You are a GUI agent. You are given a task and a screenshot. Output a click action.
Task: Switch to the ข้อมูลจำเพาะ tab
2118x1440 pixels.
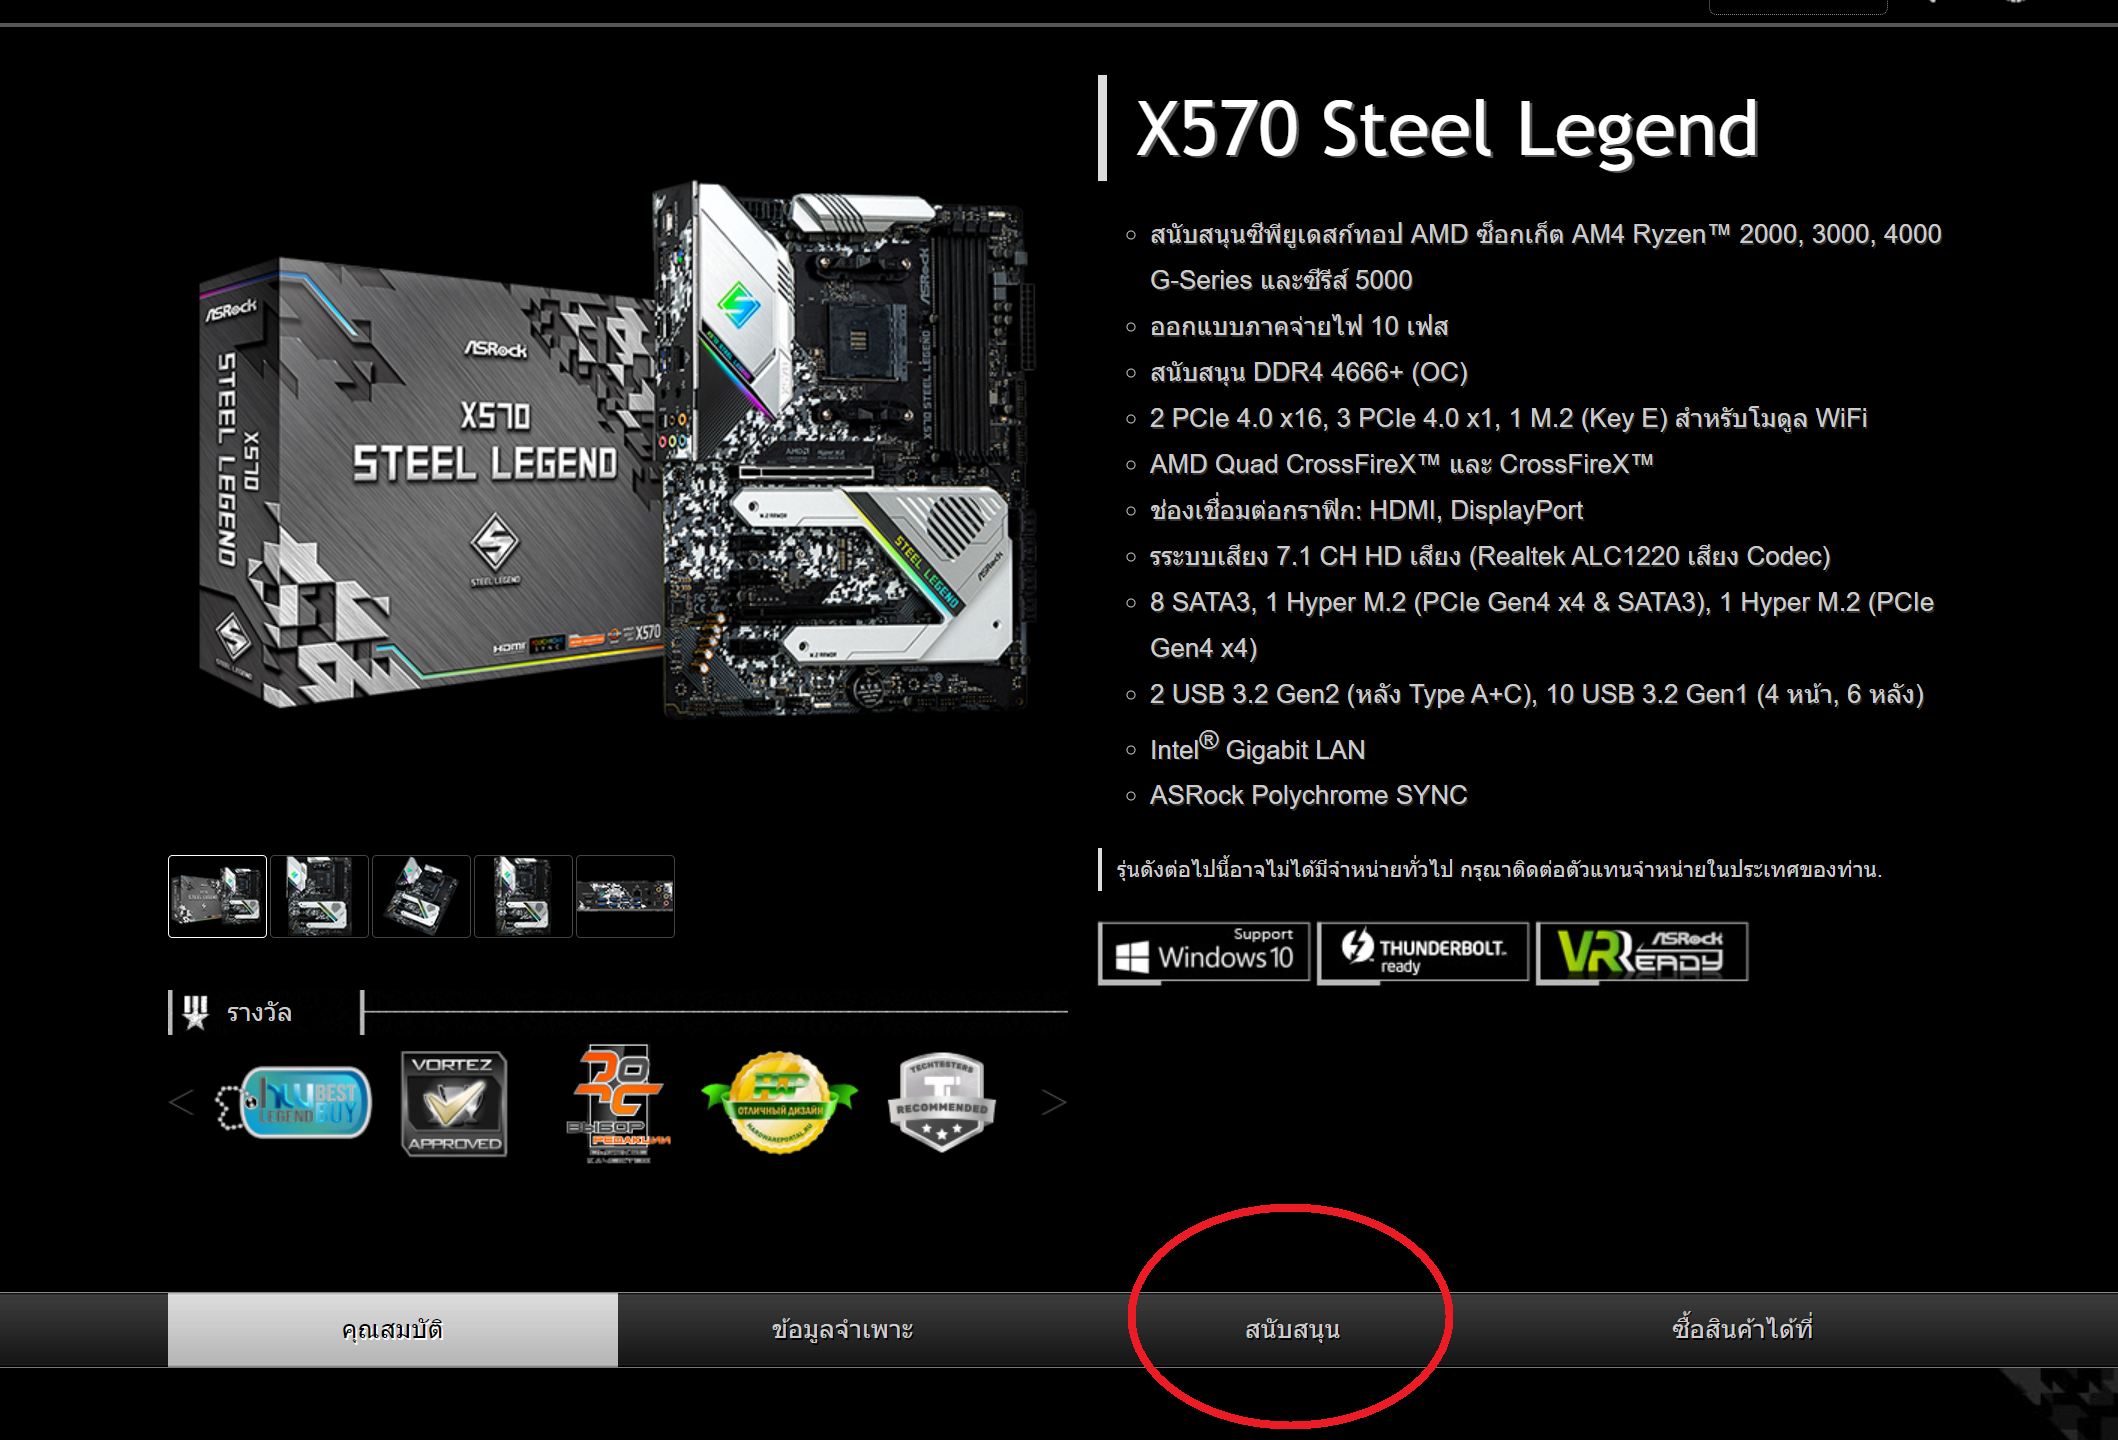coord(842,1329)
